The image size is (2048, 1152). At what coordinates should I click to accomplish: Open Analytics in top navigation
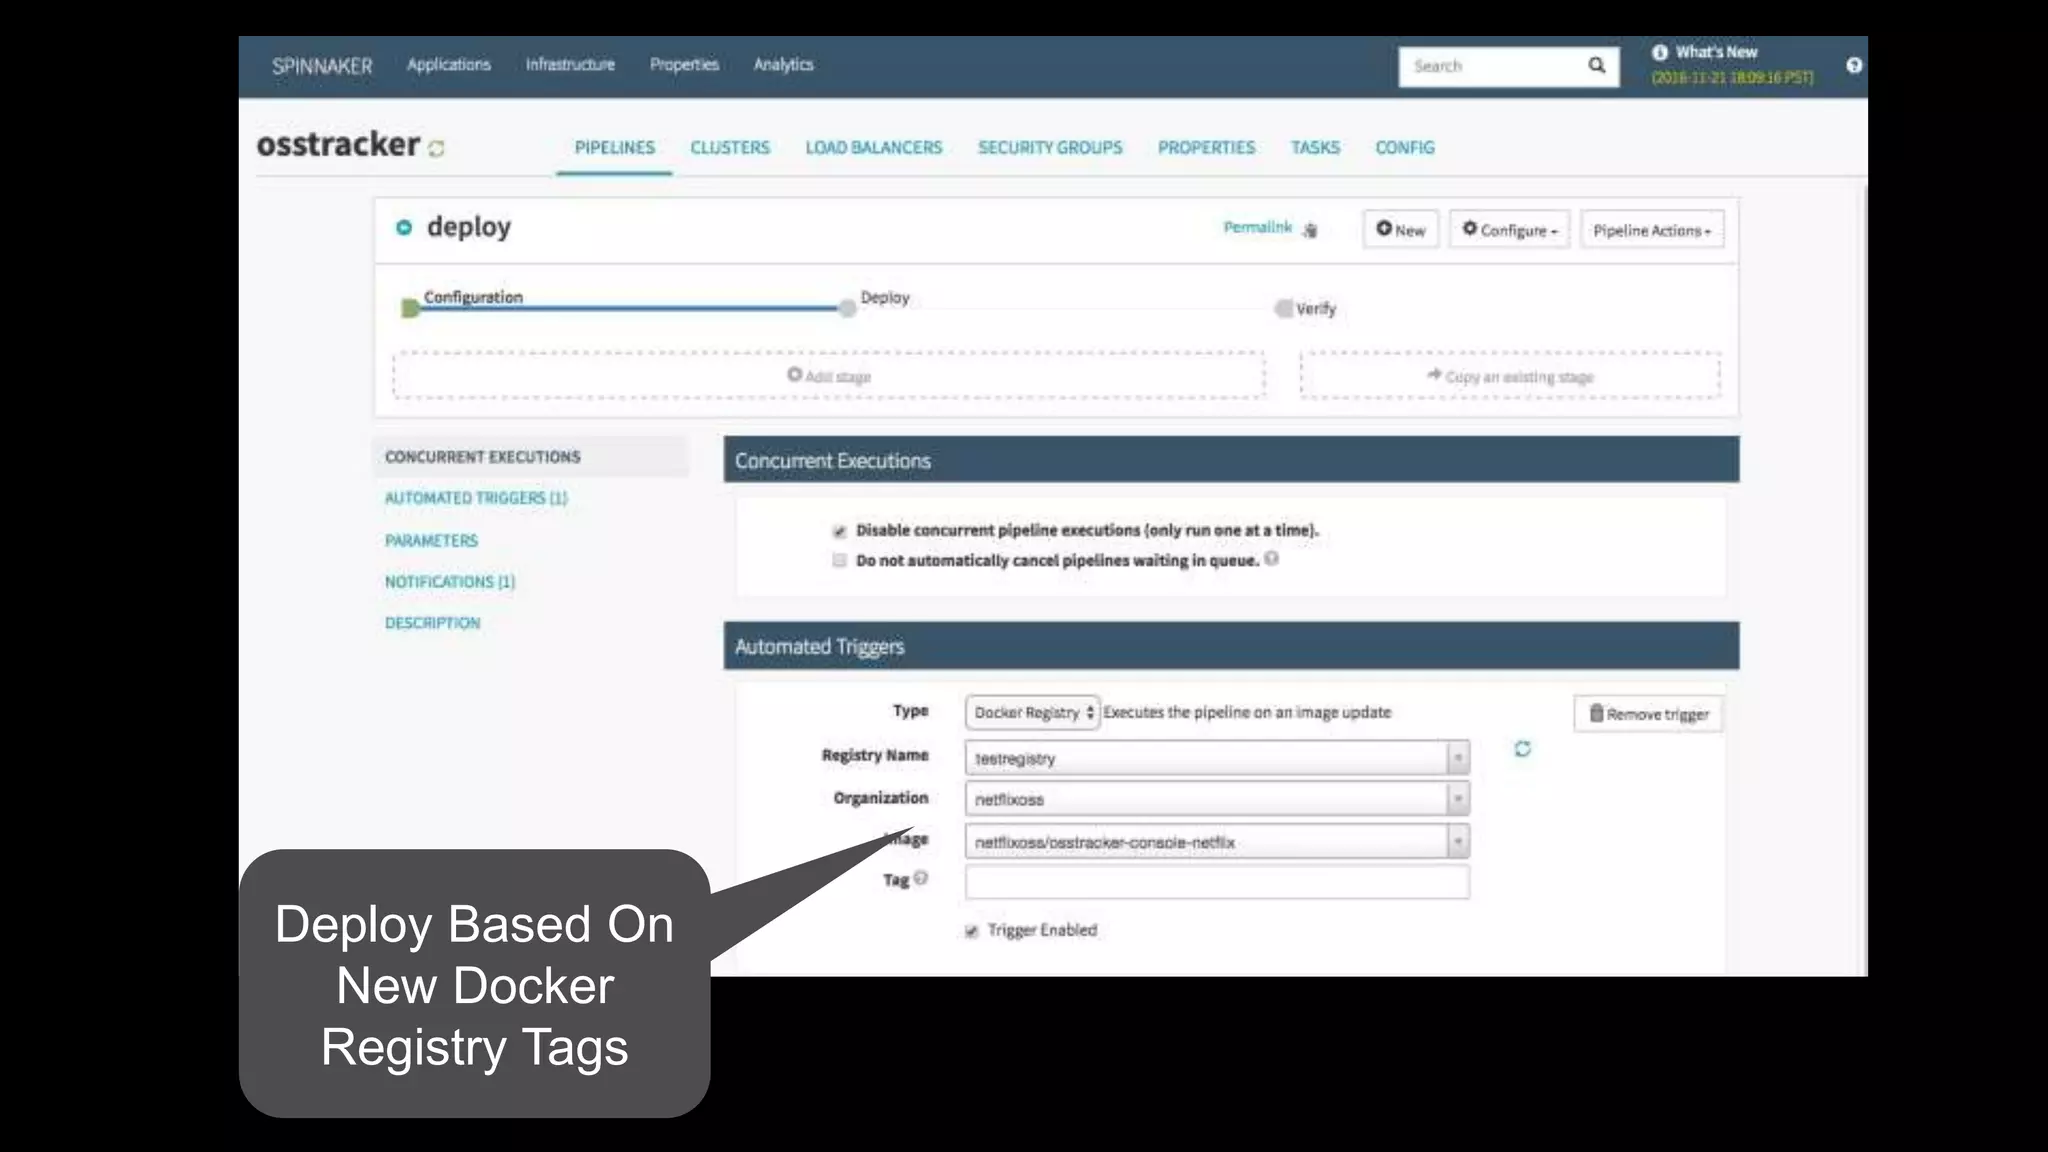[x=783, y=65]
